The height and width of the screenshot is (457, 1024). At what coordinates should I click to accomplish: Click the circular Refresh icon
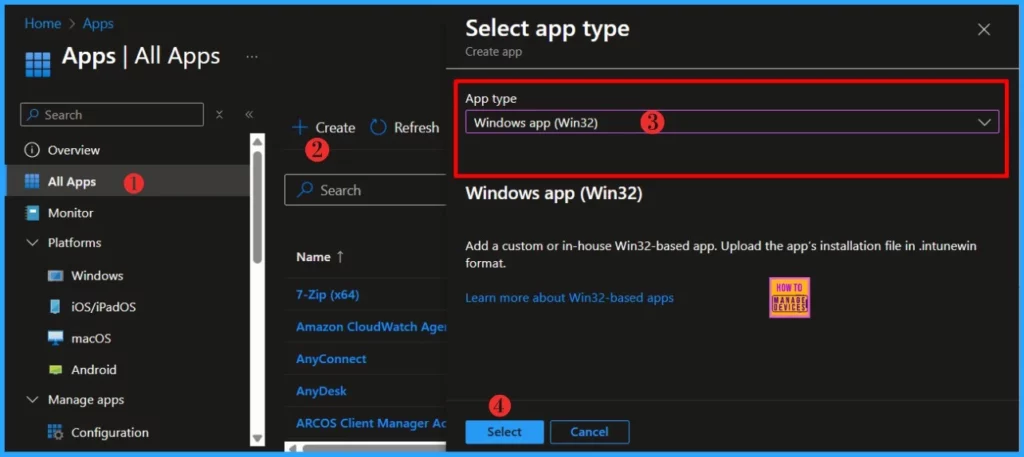[x=378, y=127]
